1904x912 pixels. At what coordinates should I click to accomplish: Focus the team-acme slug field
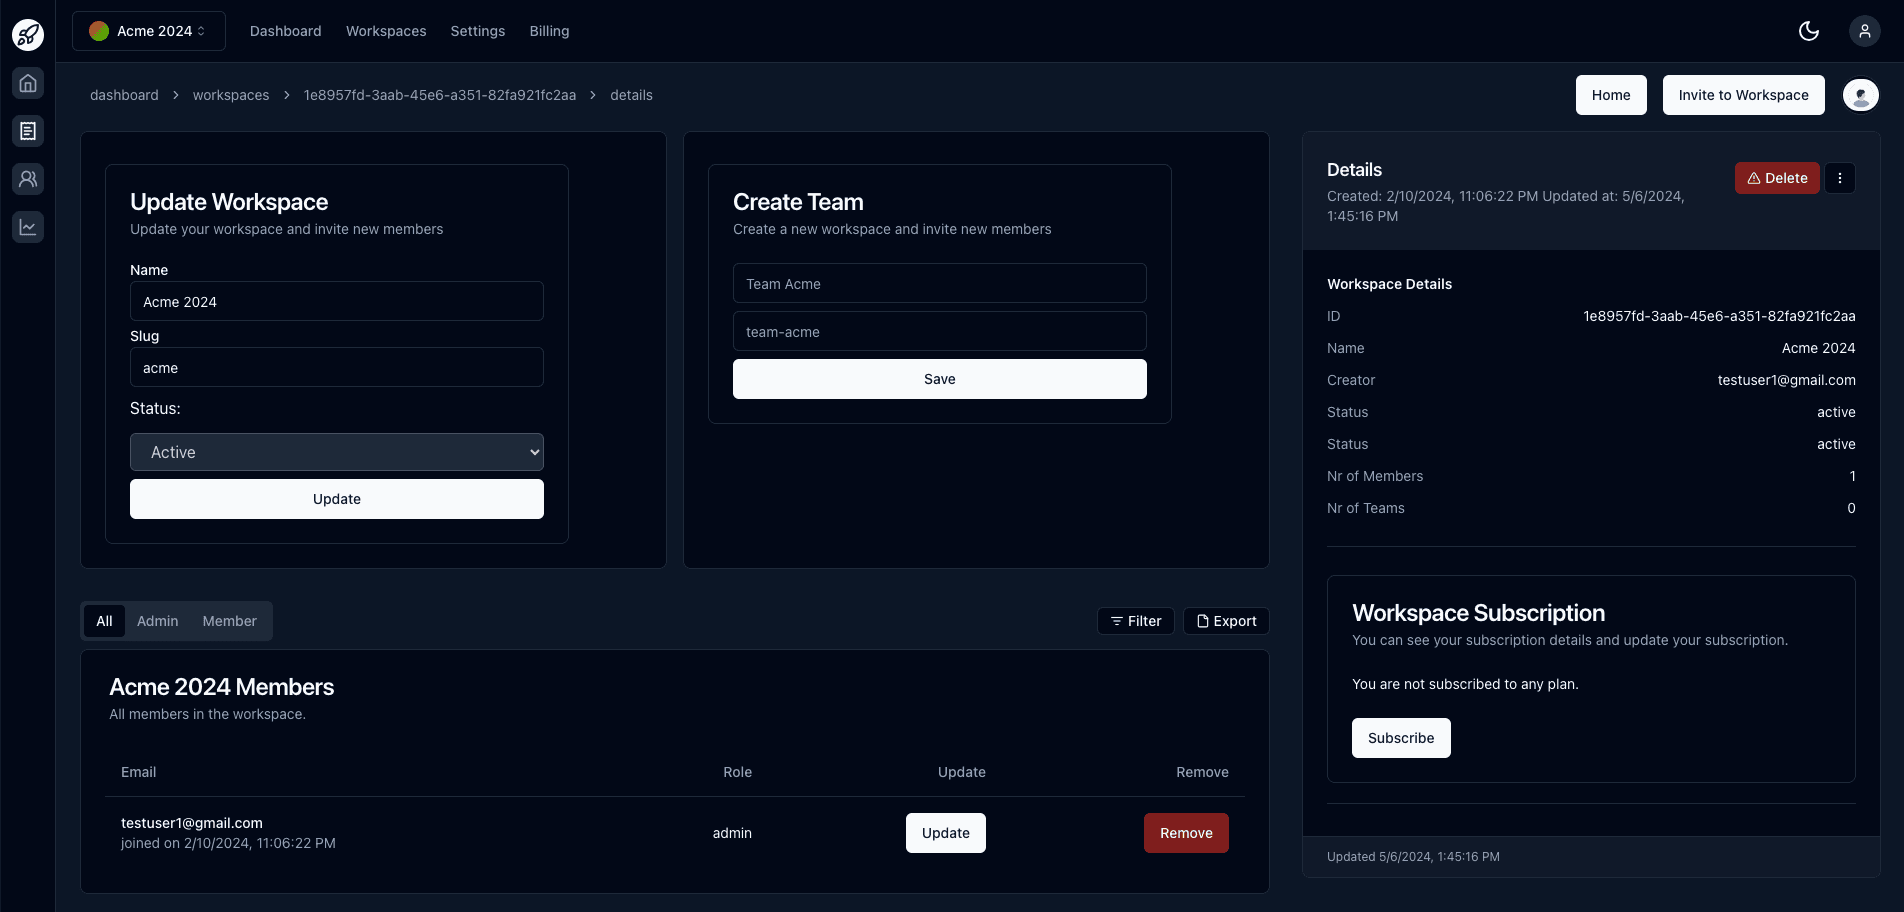point(940,331)
